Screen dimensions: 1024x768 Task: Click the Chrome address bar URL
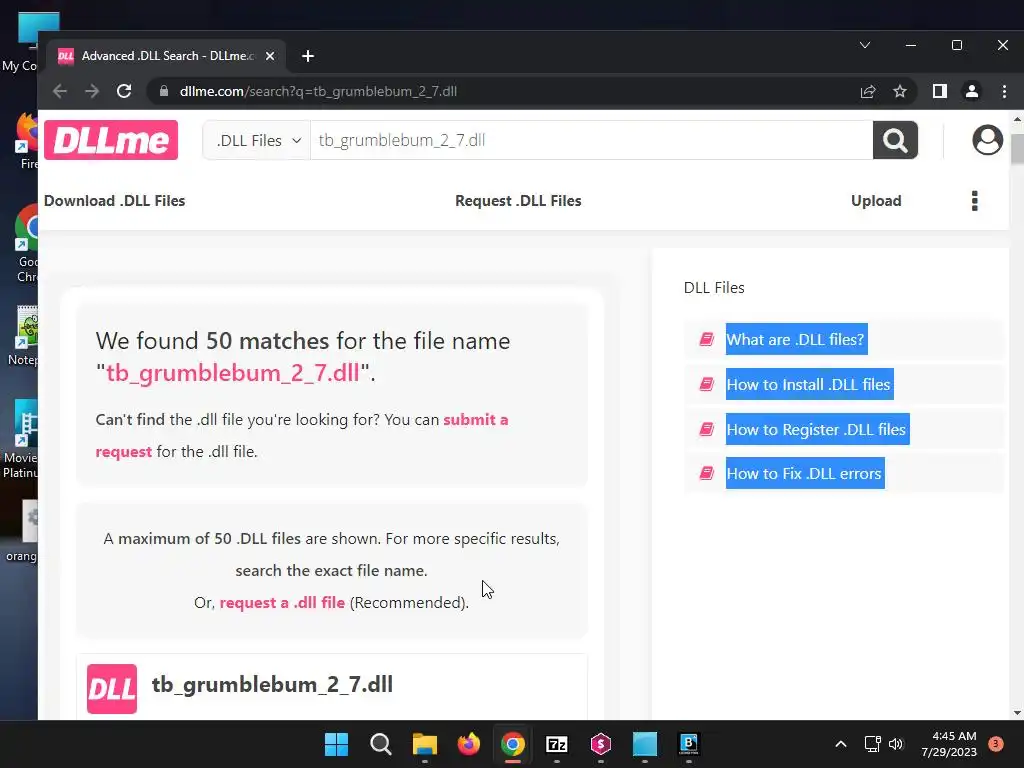(318, 91)
